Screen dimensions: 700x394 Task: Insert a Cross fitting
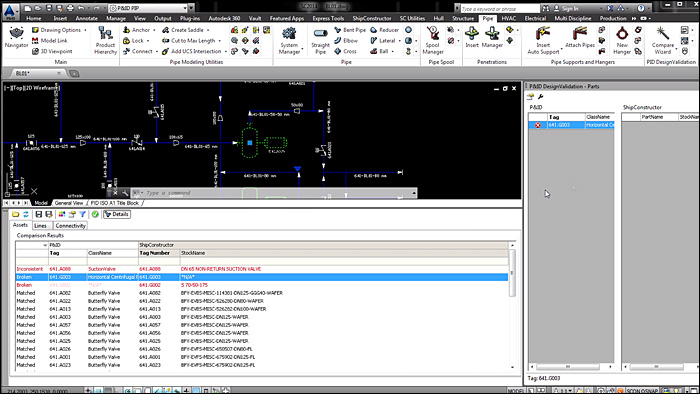[x=346, y=51]
